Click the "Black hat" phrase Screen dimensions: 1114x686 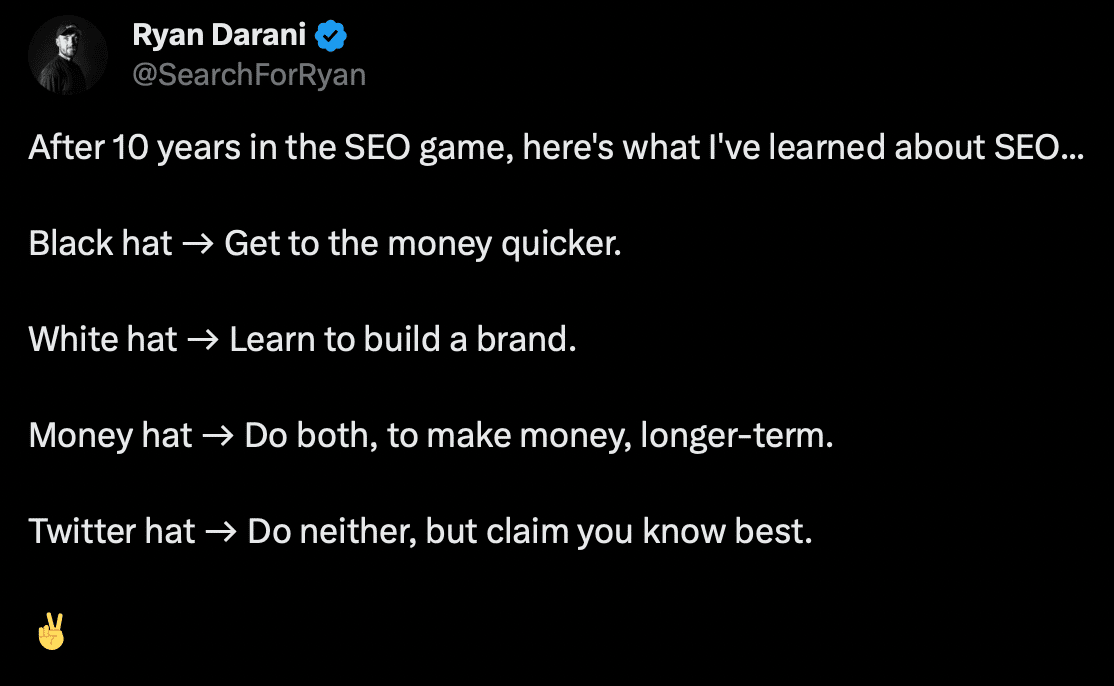(100, 244)
